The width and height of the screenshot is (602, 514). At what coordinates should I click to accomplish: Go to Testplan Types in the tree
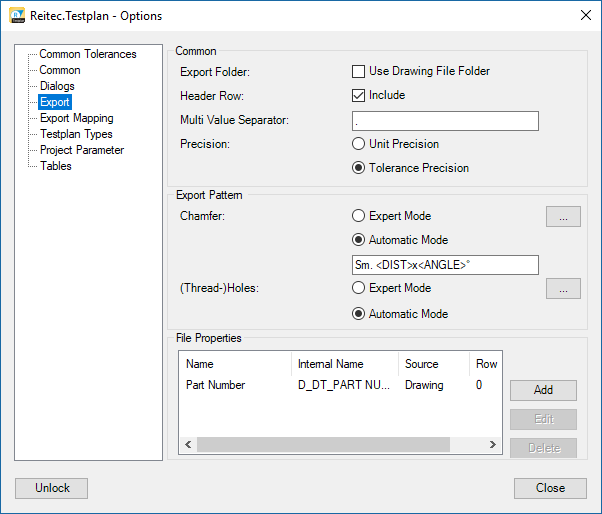[76, 134]
